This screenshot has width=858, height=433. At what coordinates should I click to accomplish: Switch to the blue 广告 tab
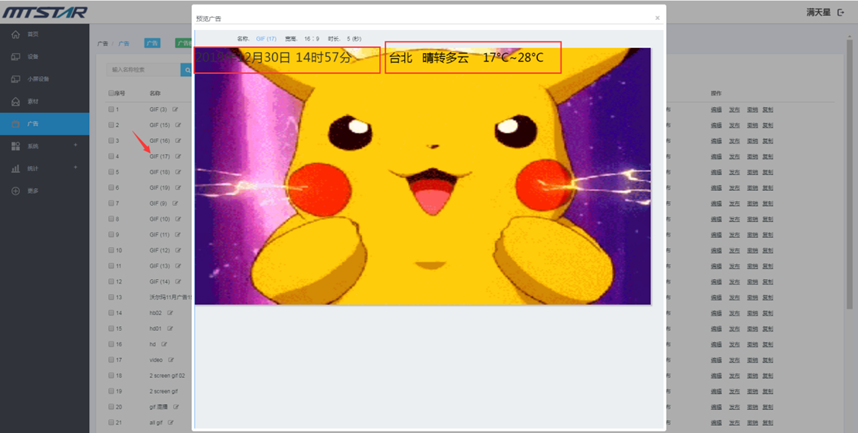pyautogui.click(x=151, y=43)
